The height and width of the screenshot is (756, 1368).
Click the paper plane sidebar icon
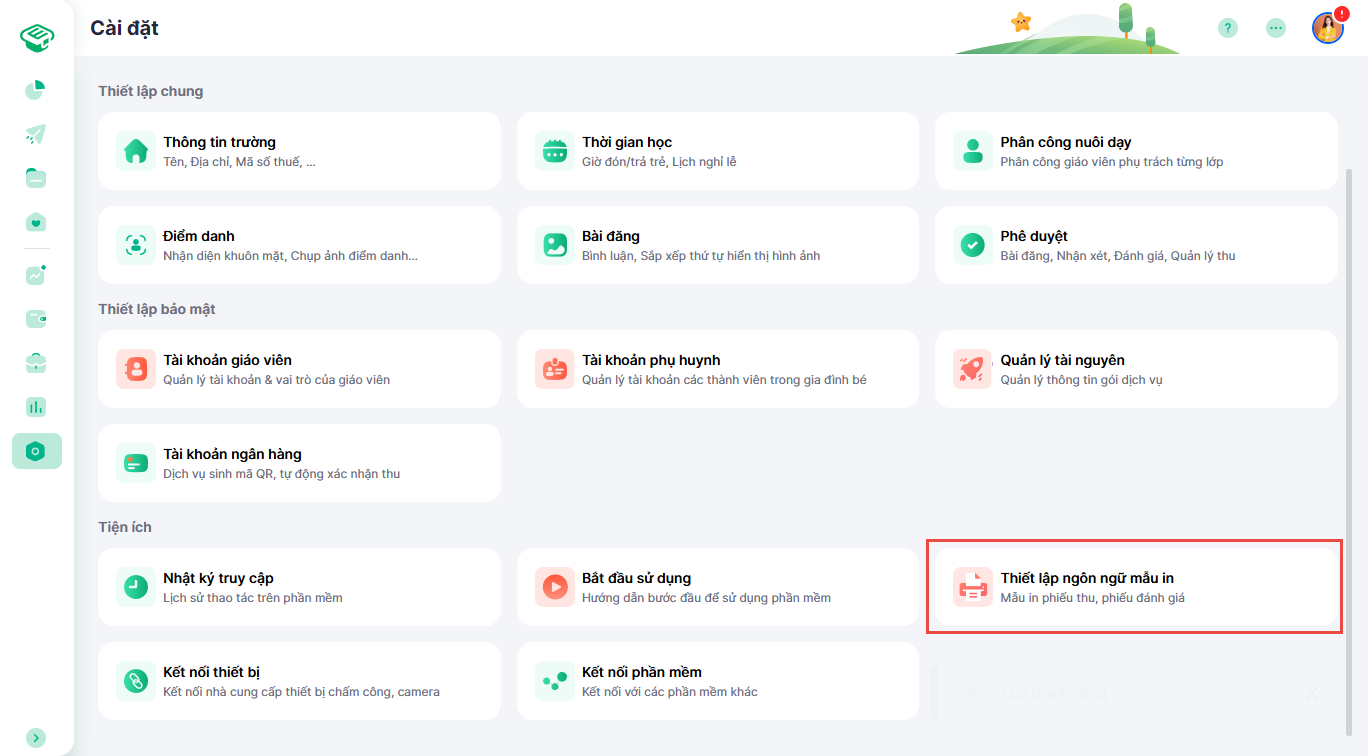pos(36,134)
